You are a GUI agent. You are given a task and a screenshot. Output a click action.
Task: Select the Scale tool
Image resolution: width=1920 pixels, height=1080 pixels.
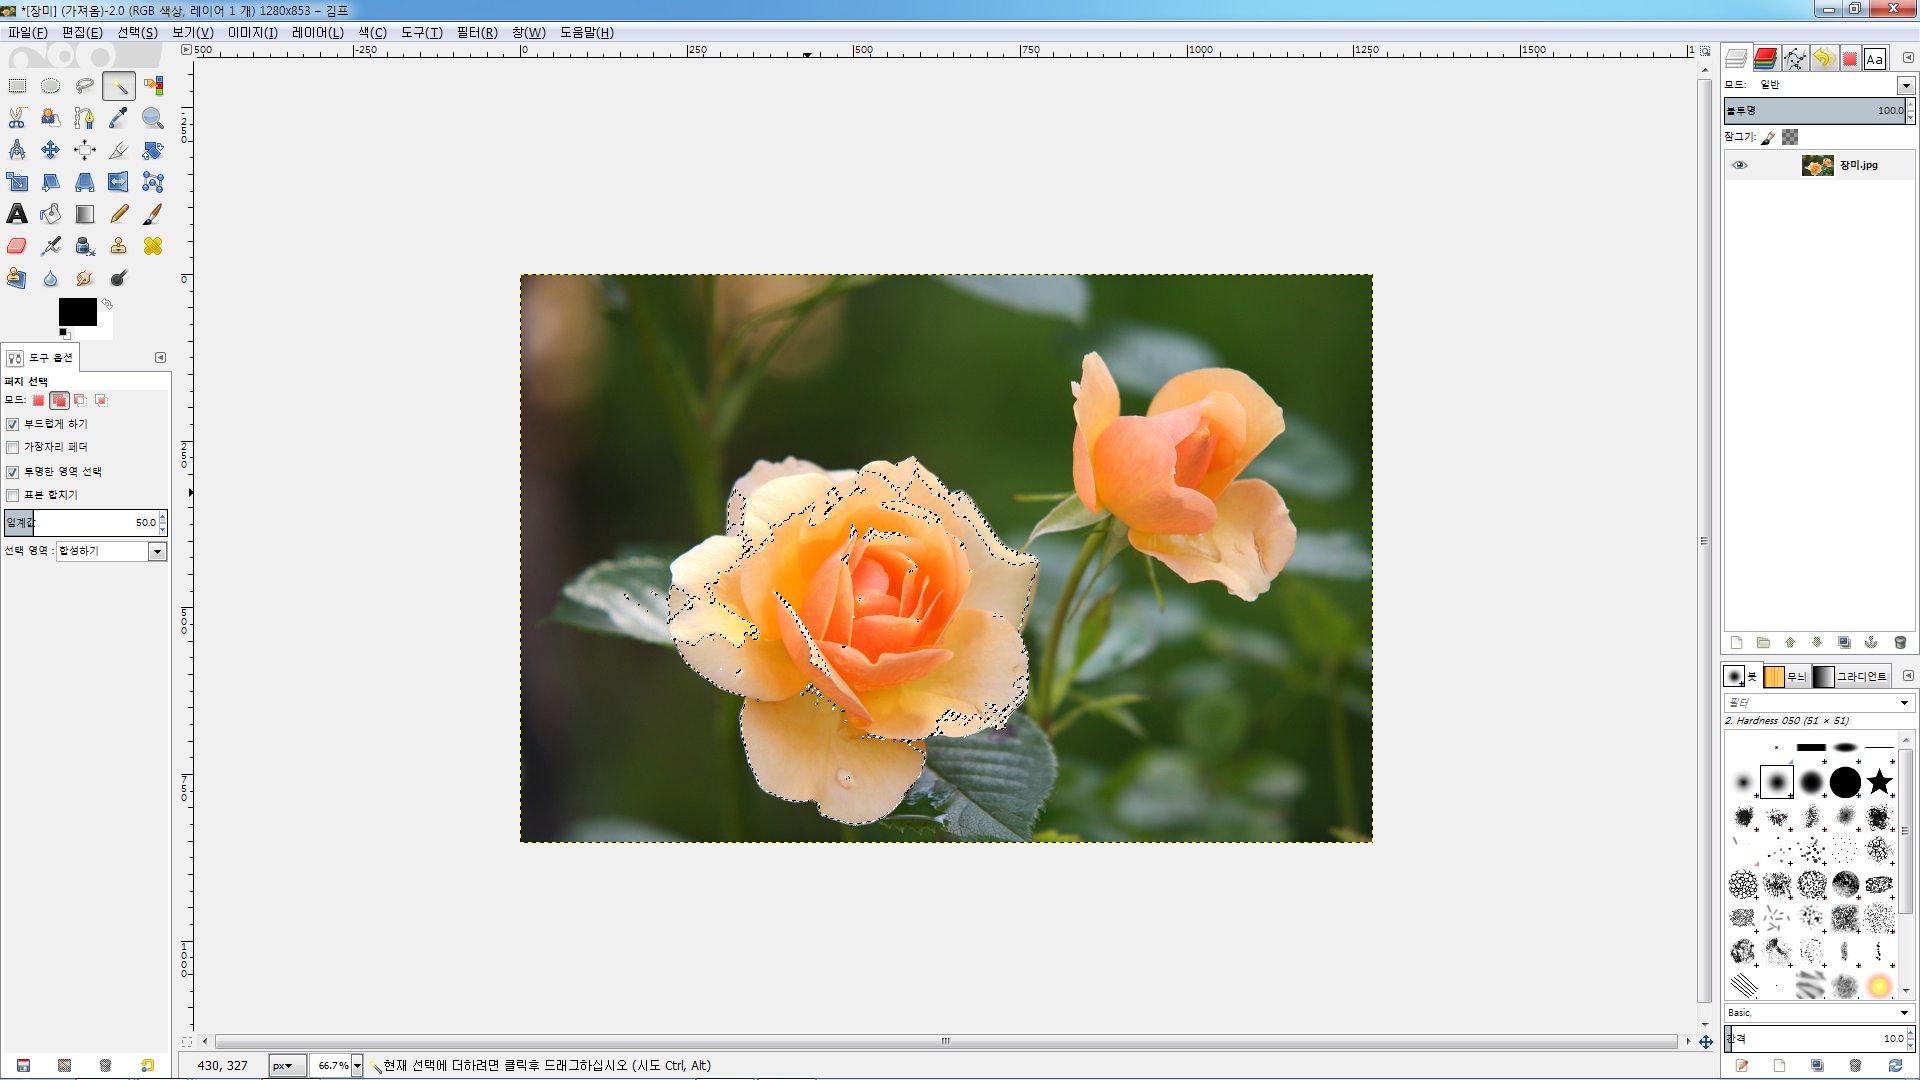coord(17,182)
